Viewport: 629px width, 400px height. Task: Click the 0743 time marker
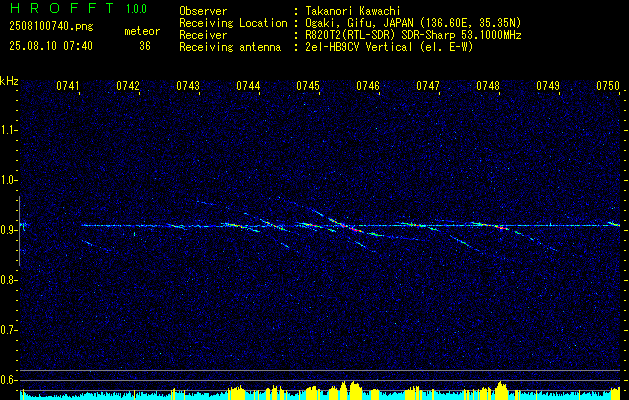[188, 85]
